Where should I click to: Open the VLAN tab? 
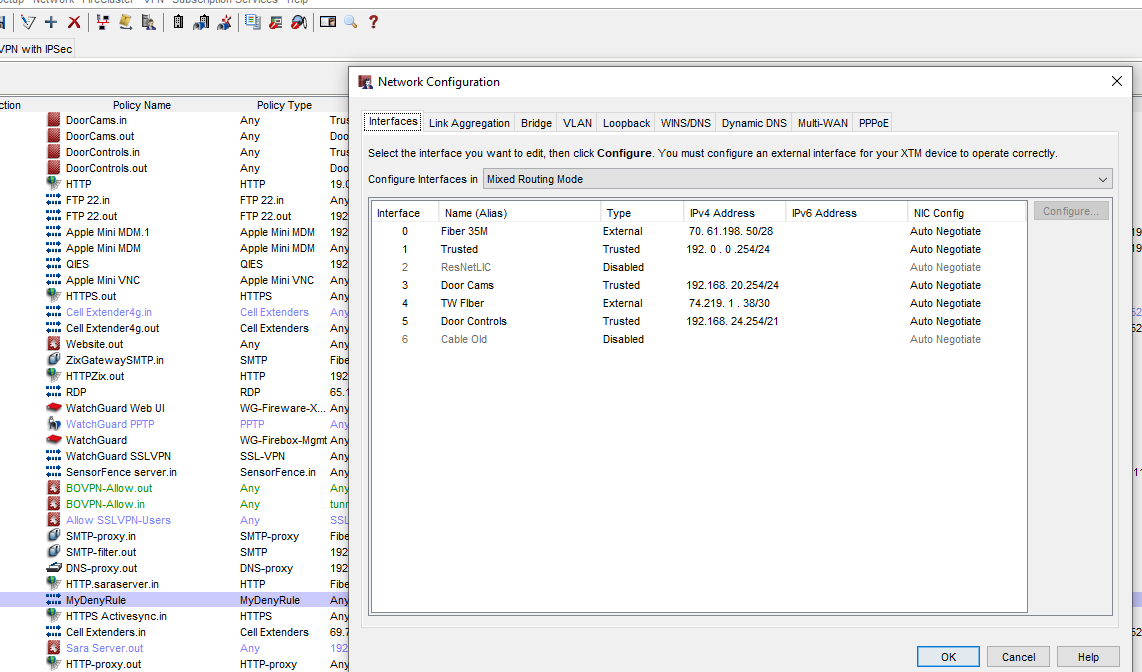pyautogui.click(x=577, y=123)
